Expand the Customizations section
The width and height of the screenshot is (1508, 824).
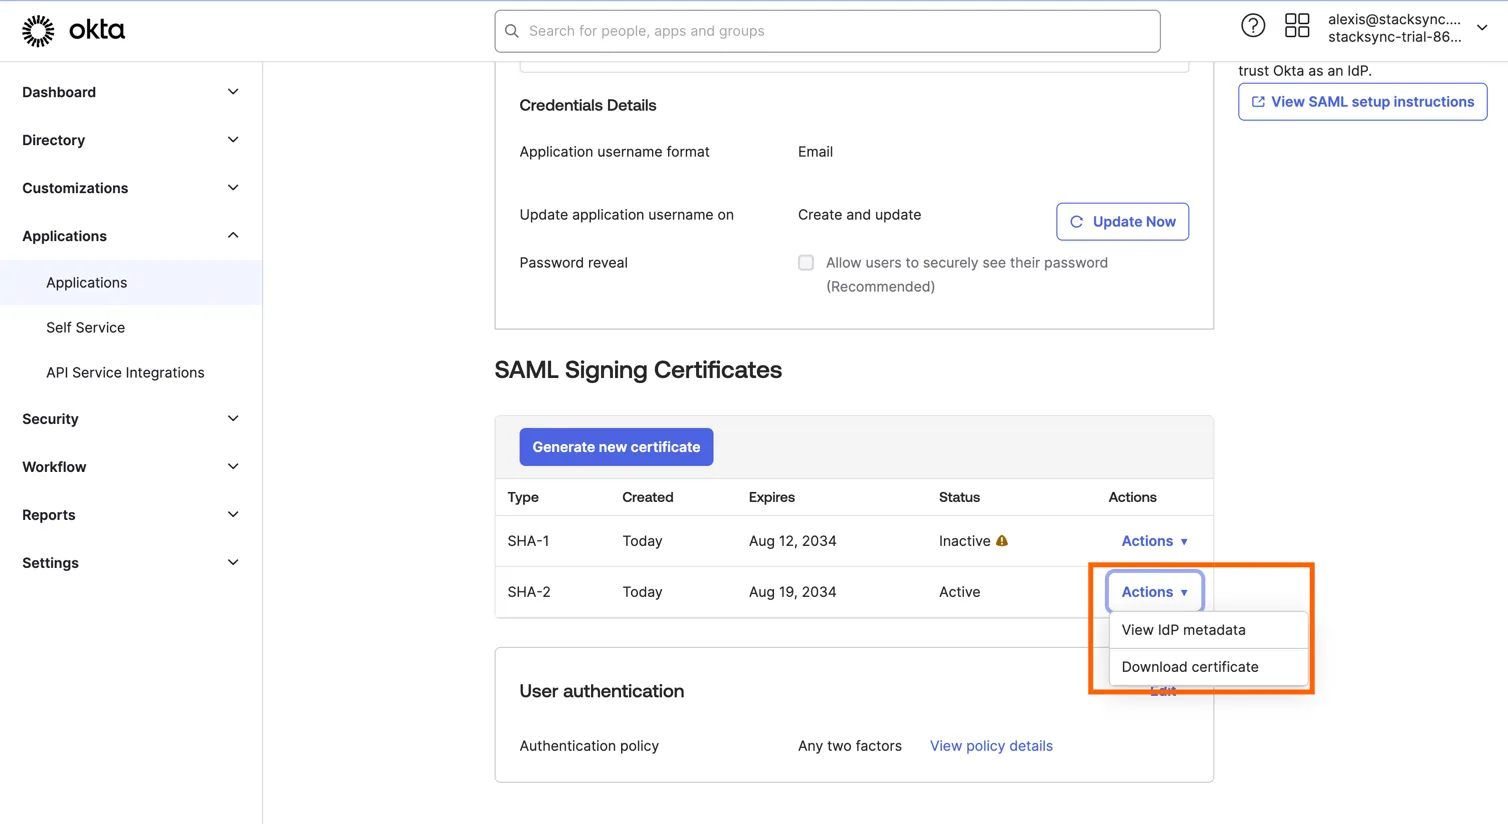131,188
